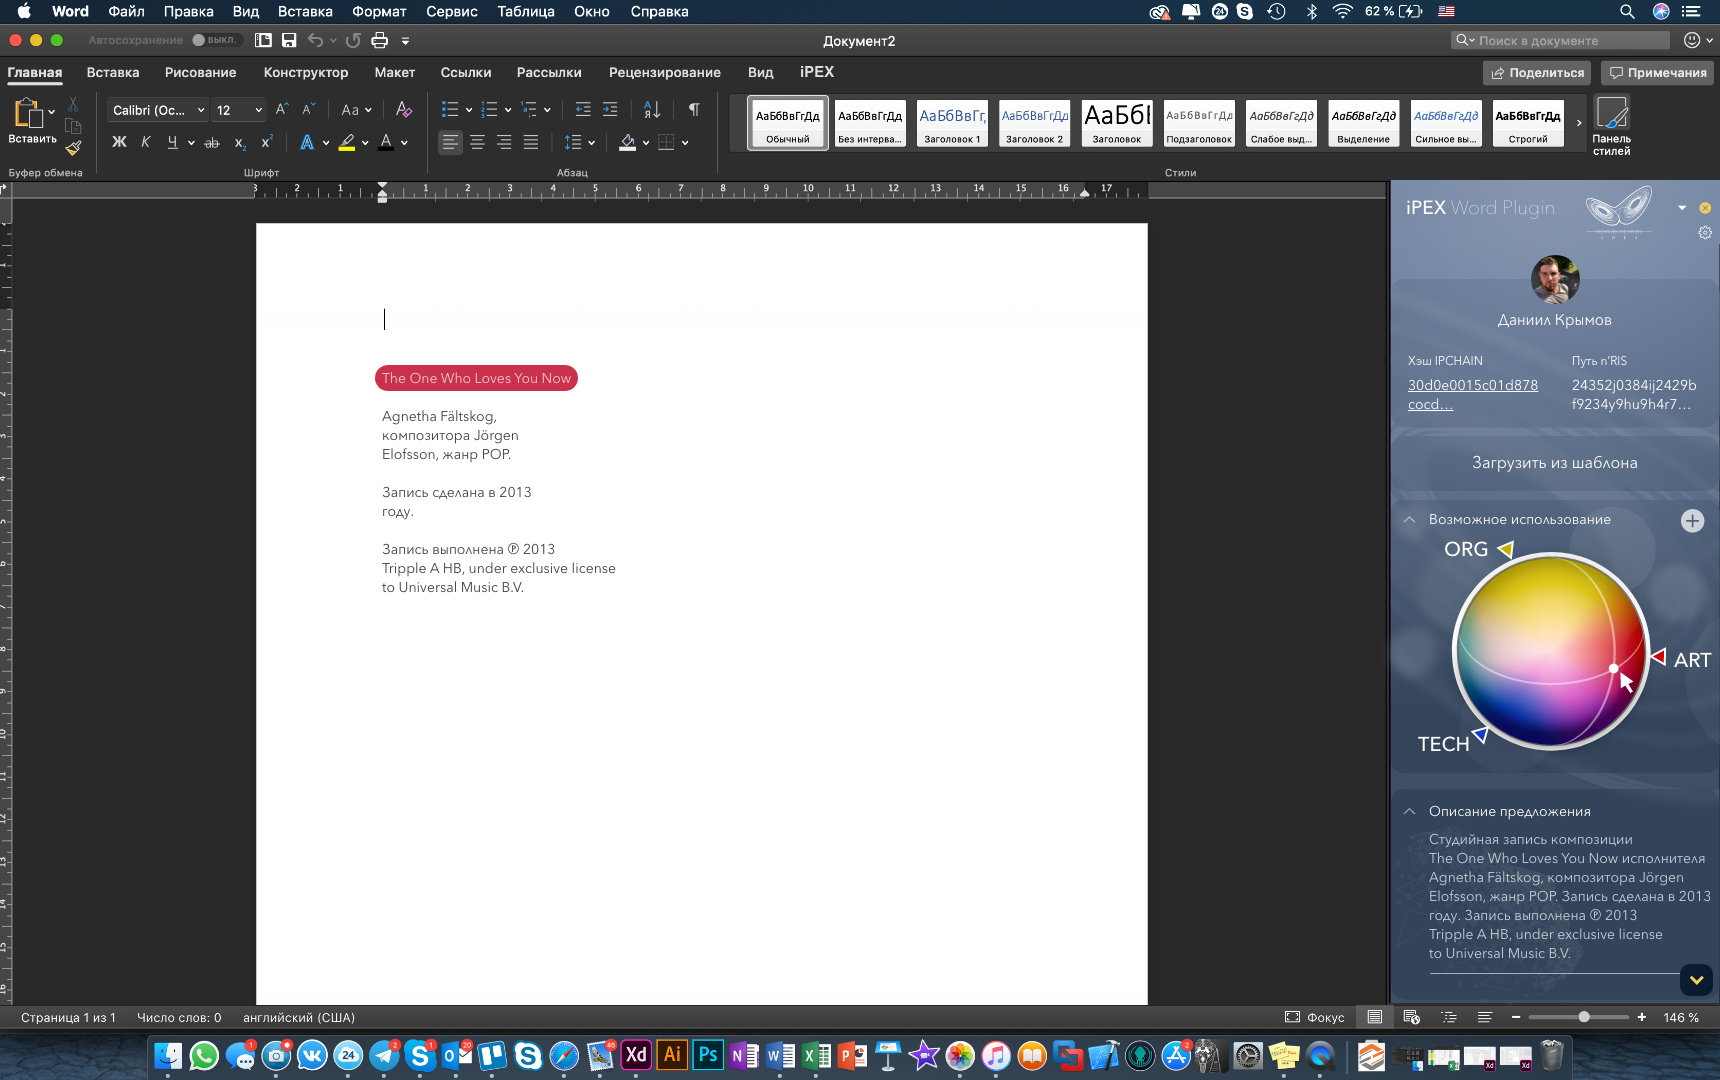Image resolution: width=1720 pixels, height=1080 pixels.
Task: Click in the Поиск в документе field
Action: pos(1560,40)
